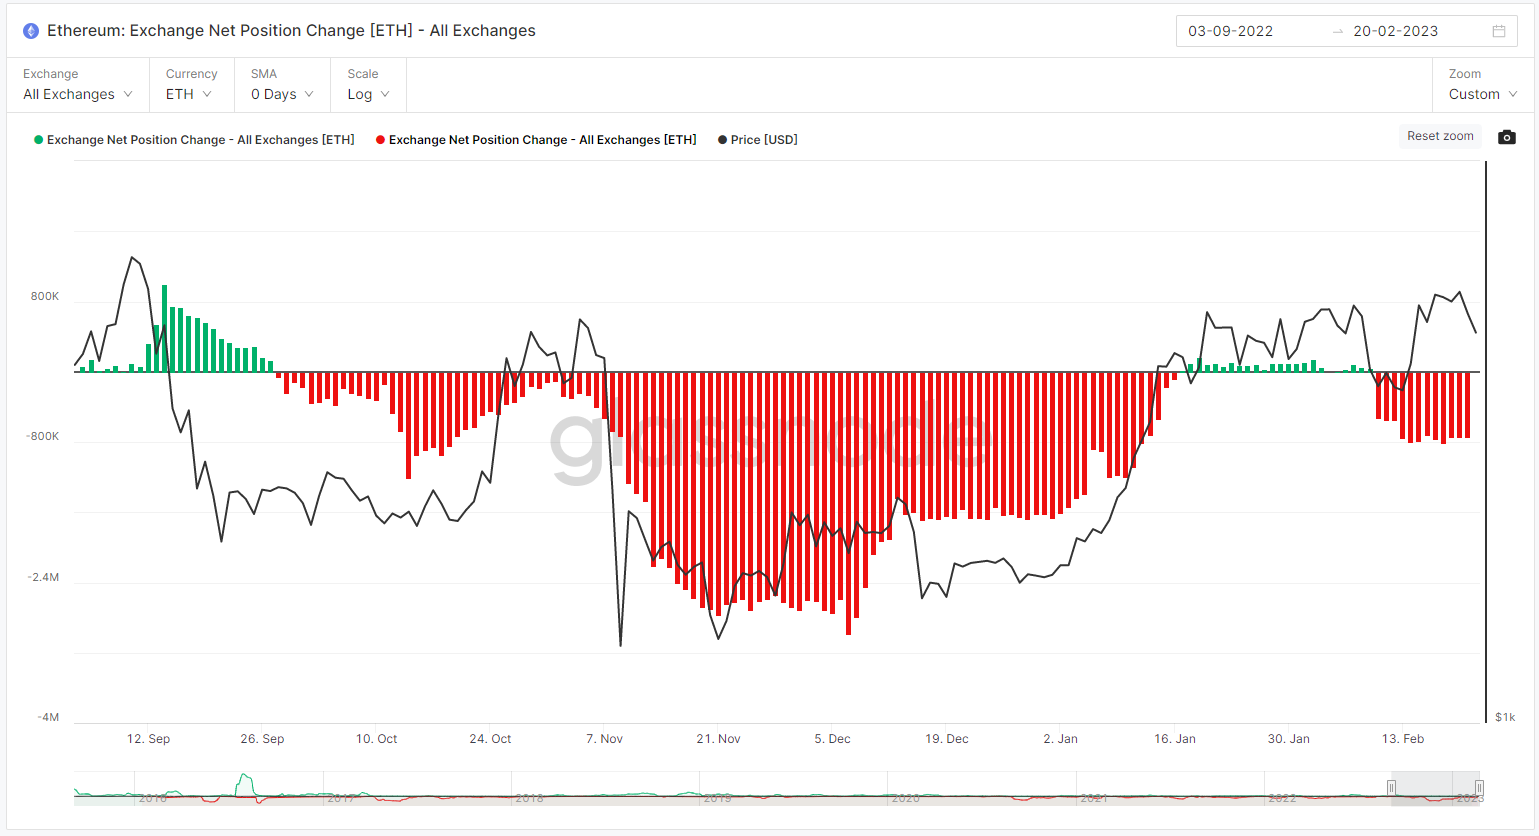The image size is (1539, 836).
Task: Click the -4M y-axis label
Action: point(48,718)
